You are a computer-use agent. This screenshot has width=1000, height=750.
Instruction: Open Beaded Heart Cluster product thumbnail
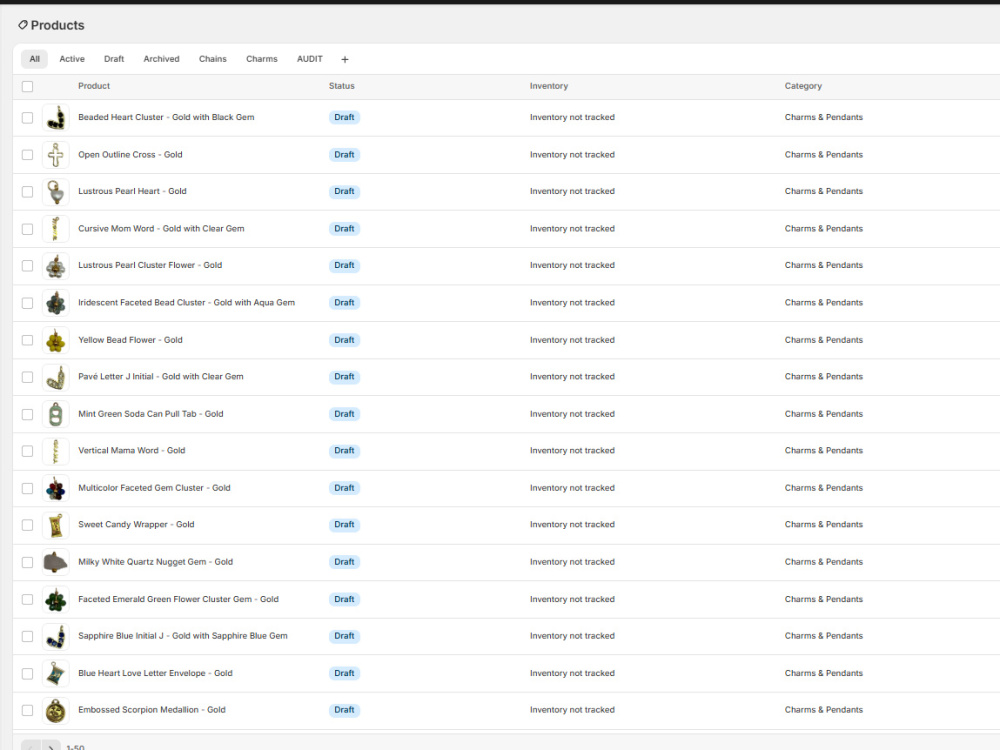(55, 117)
